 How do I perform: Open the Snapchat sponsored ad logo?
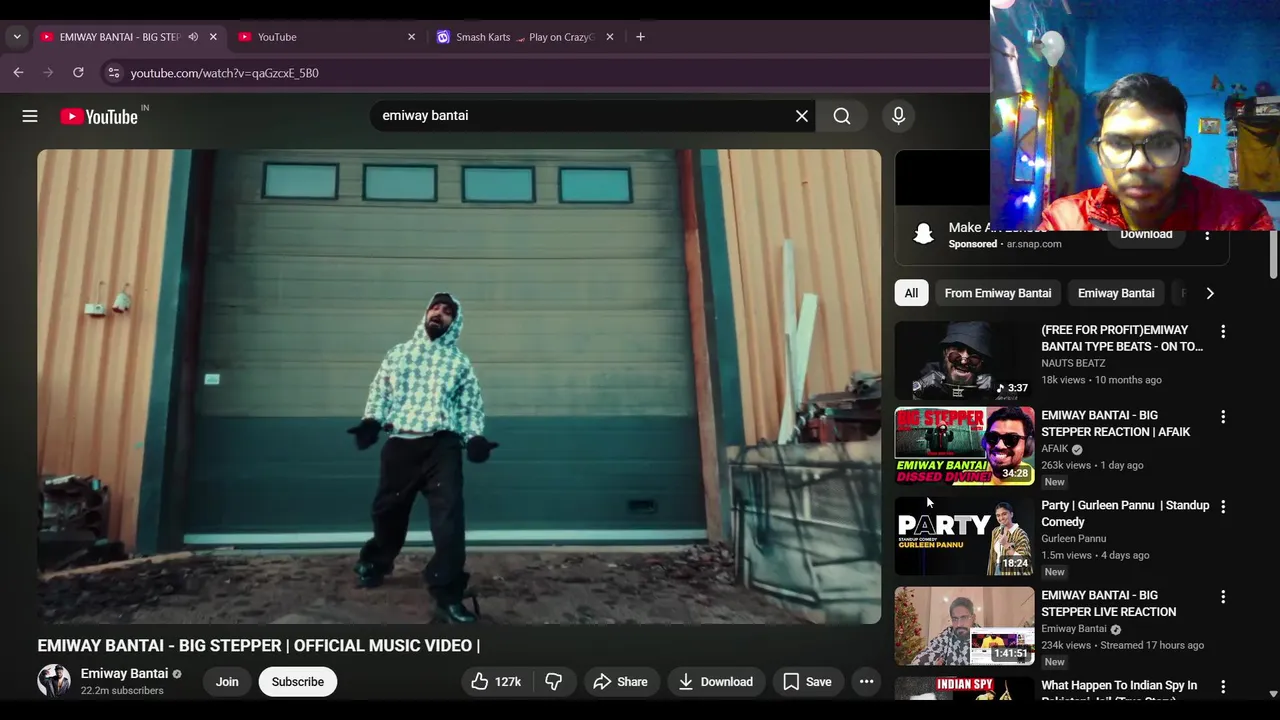pyautogui.click(x=923, y=234)
